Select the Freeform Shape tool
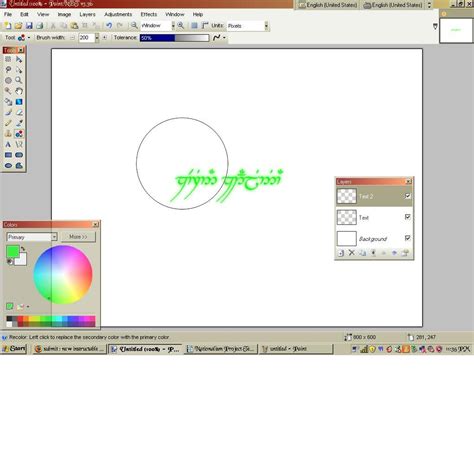474x474 pixels. [19, 165]
